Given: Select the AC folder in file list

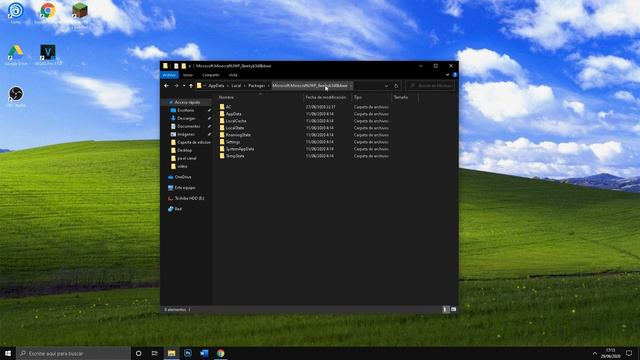Looking at the screenshot, I should pyautogui.click(x=228, y=107).
